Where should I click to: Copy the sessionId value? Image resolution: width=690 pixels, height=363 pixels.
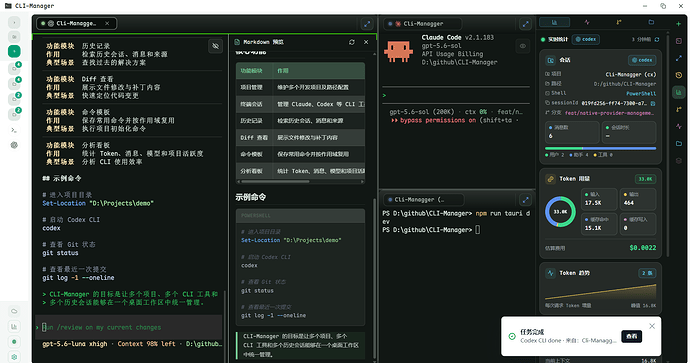point(653,103)
